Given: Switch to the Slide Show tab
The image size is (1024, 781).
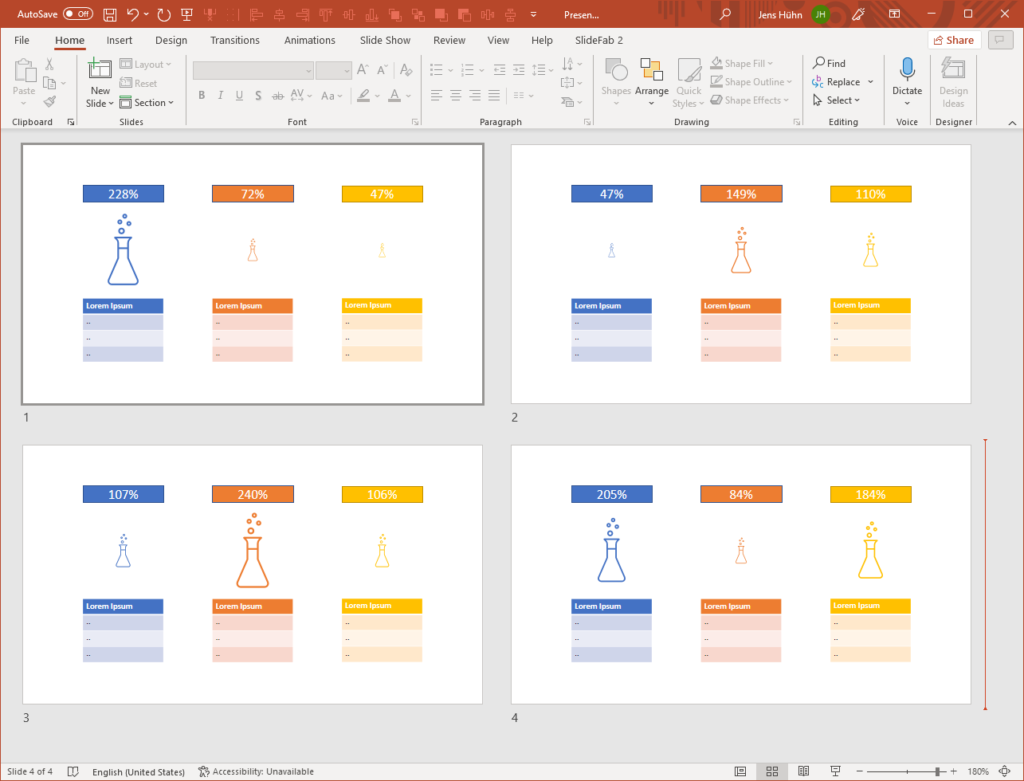Looking at the screenshot, I should [x=385, y=40].
